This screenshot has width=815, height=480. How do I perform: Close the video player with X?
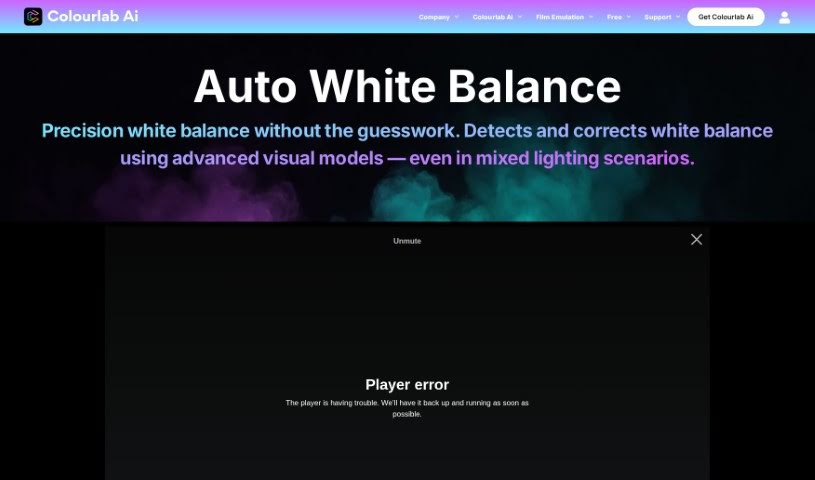696,239
